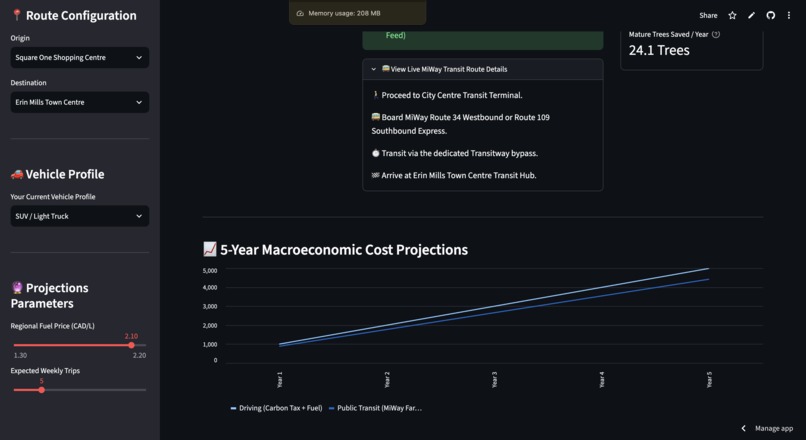The width and height of the screenshot is (806, 440).
Task: Open the vehicle profile dropdown SUV / Light Truck
Action: 80,216
